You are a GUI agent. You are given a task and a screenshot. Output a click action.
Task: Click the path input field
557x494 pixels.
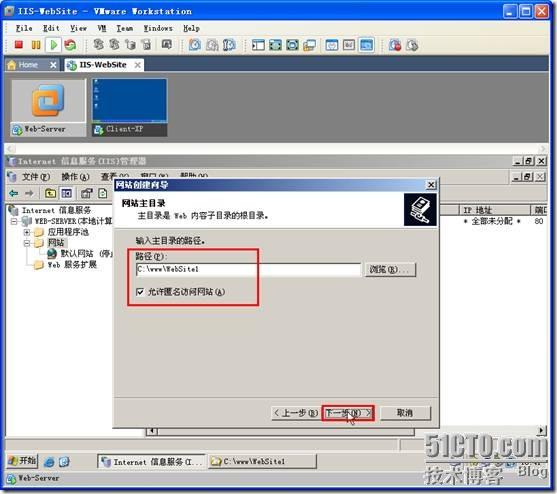248,270
